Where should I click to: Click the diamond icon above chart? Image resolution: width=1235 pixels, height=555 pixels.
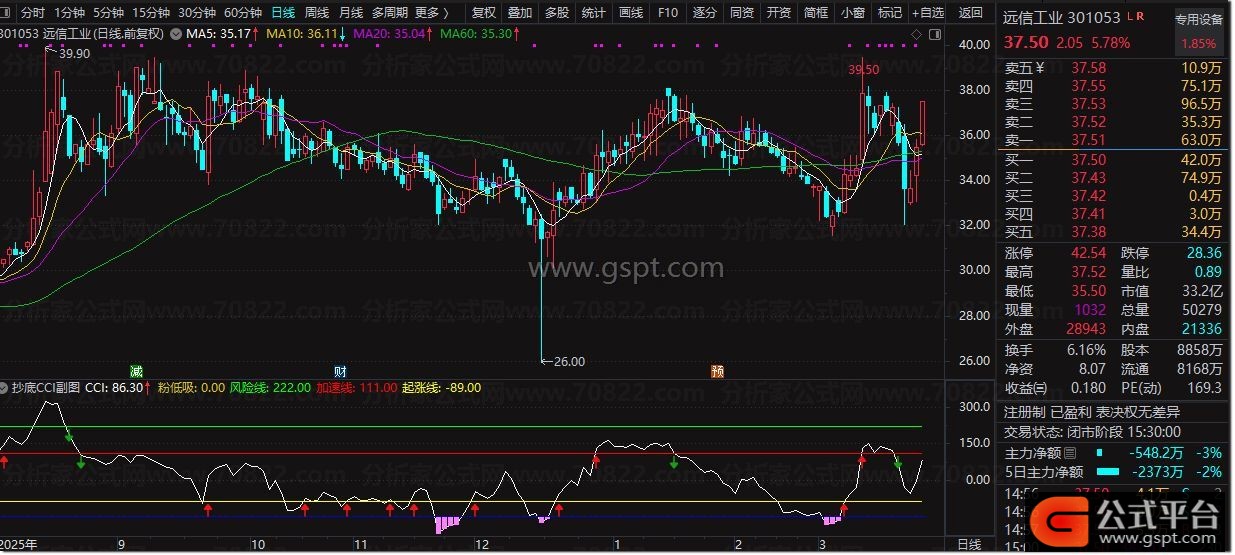pos(916,35)
